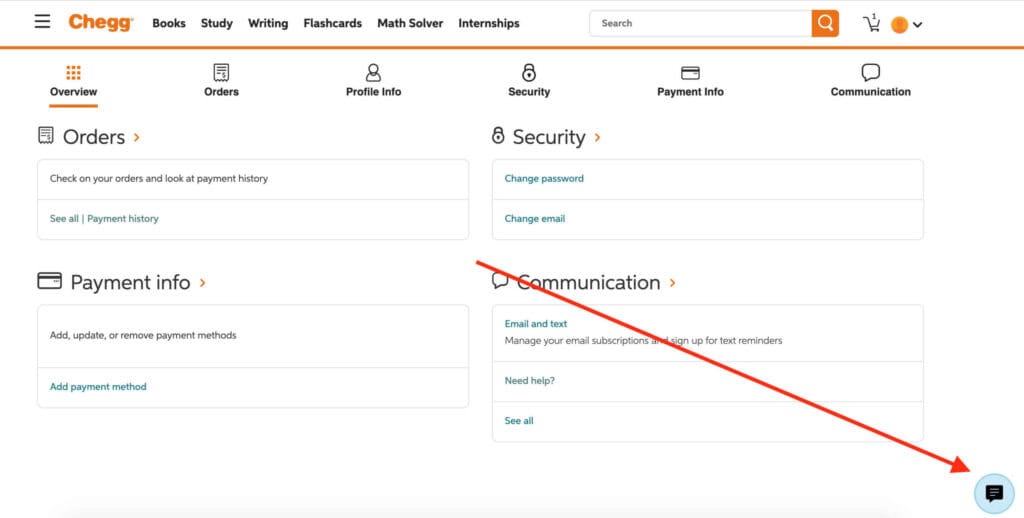Switch to the Payment Info tab label
The width and height of the screenshot is (1024, 518).
click(x=690, y=92)
